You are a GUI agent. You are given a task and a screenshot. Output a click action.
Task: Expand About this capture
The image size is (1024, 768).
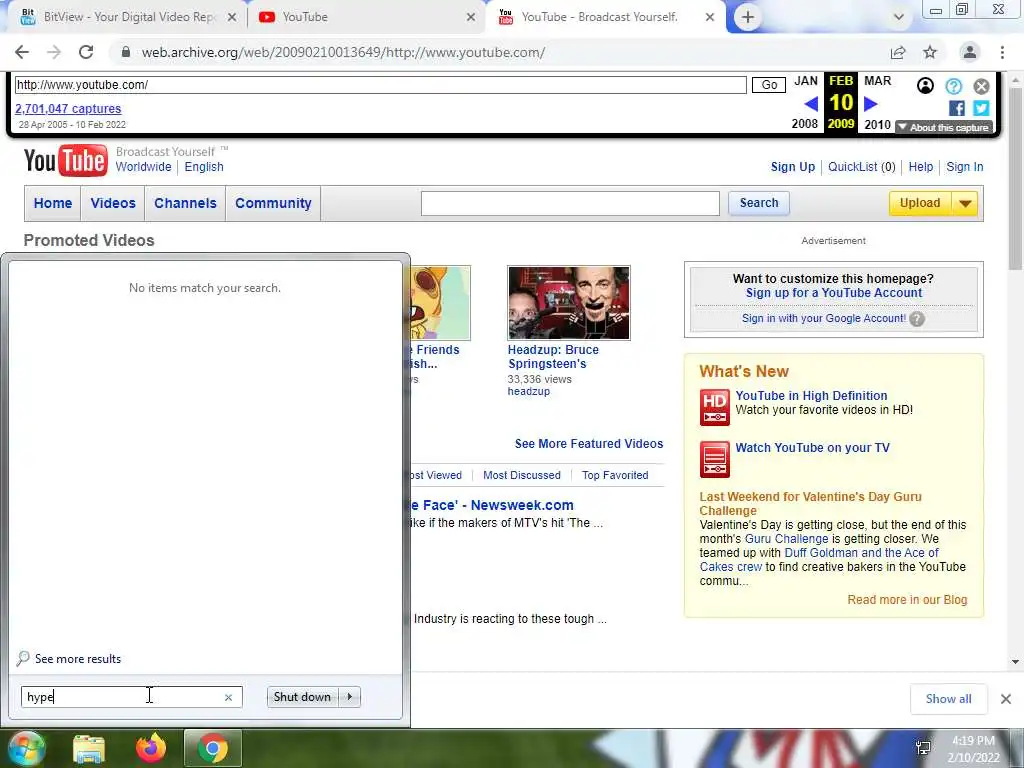coord(944,127)
